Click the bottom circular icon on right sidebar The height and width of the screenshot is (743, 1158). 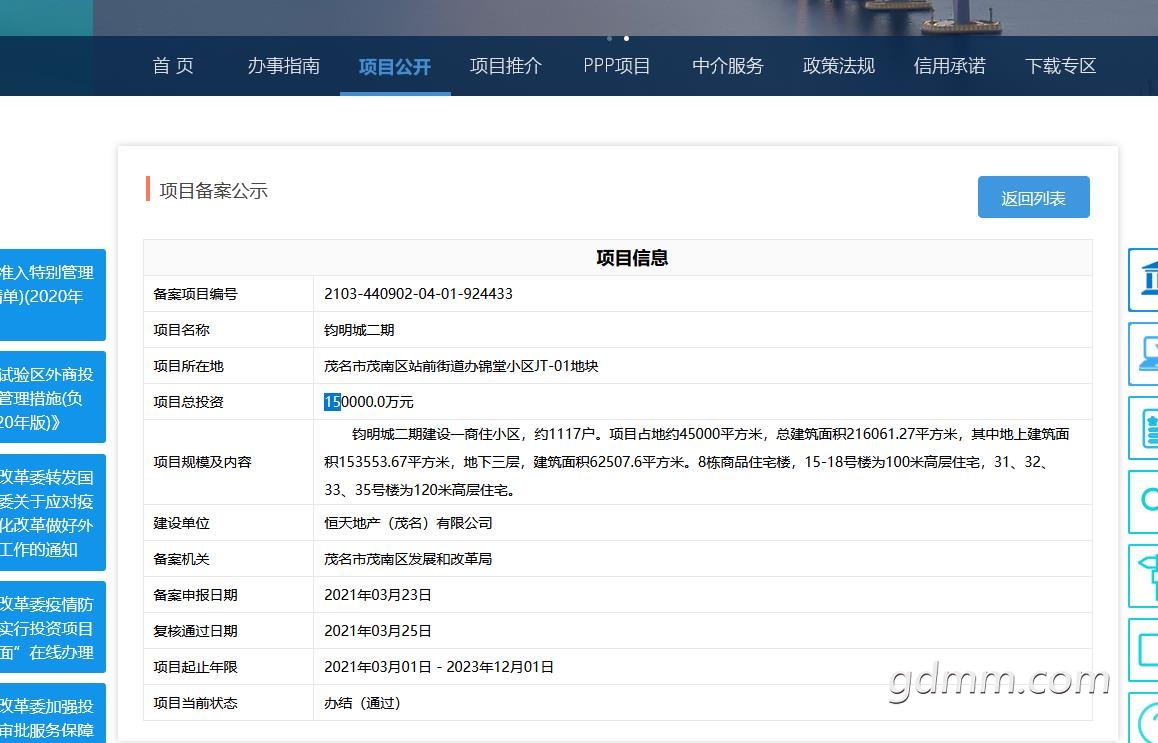point(1143,718)
